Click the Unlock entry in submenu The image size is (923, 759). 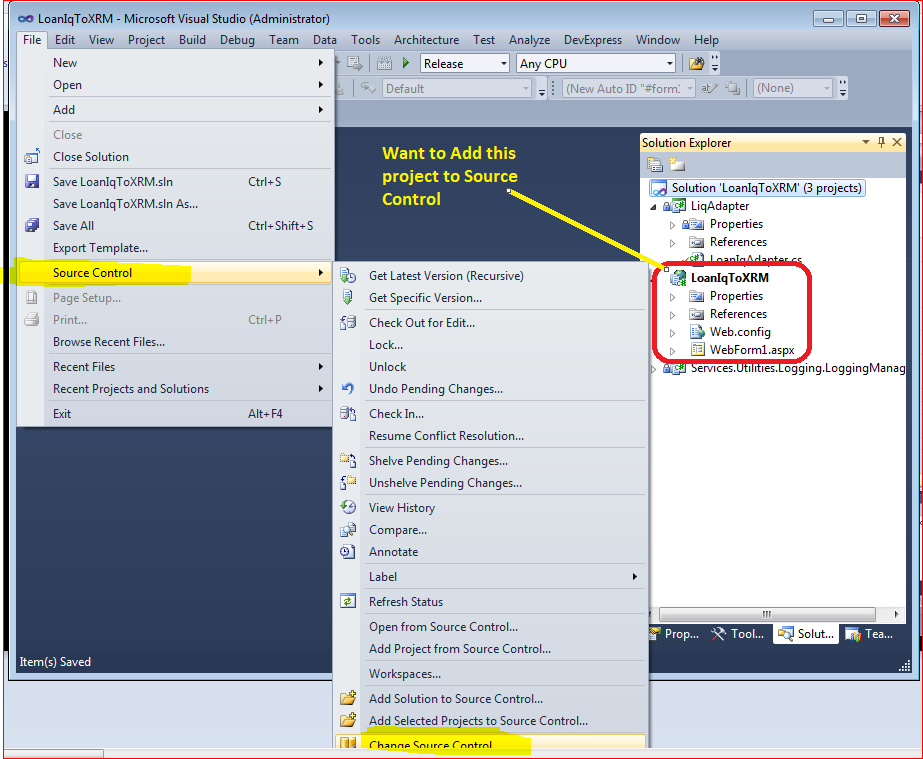coord(491,366)
